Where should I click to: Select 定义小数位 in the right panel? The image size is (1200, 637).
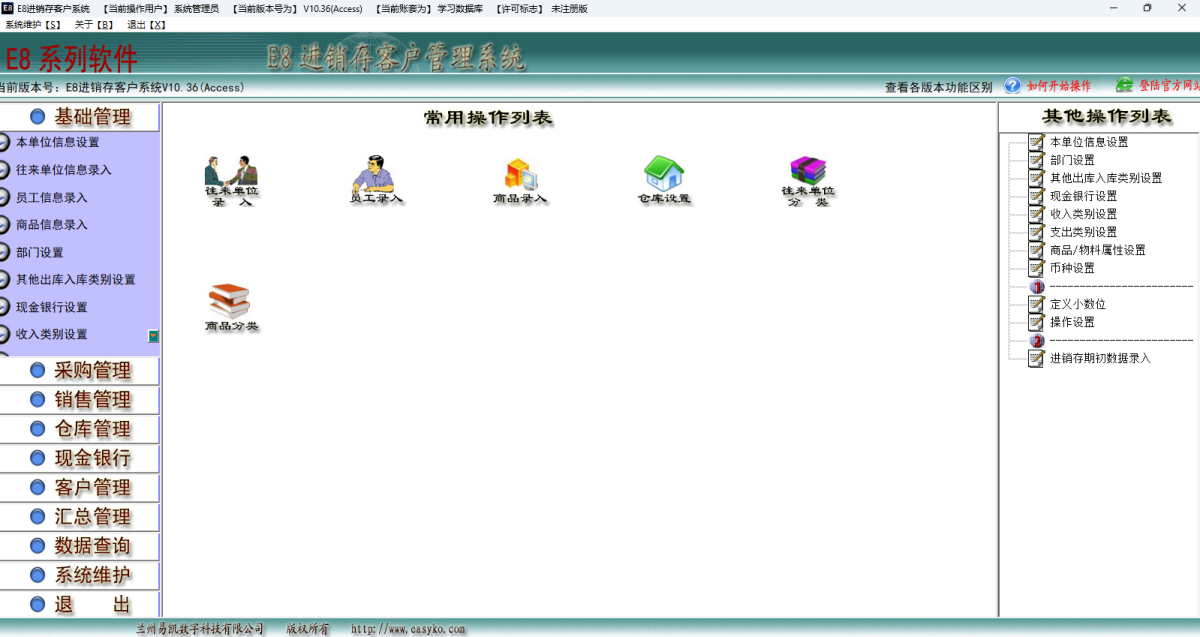click(x=1078, y=304)
